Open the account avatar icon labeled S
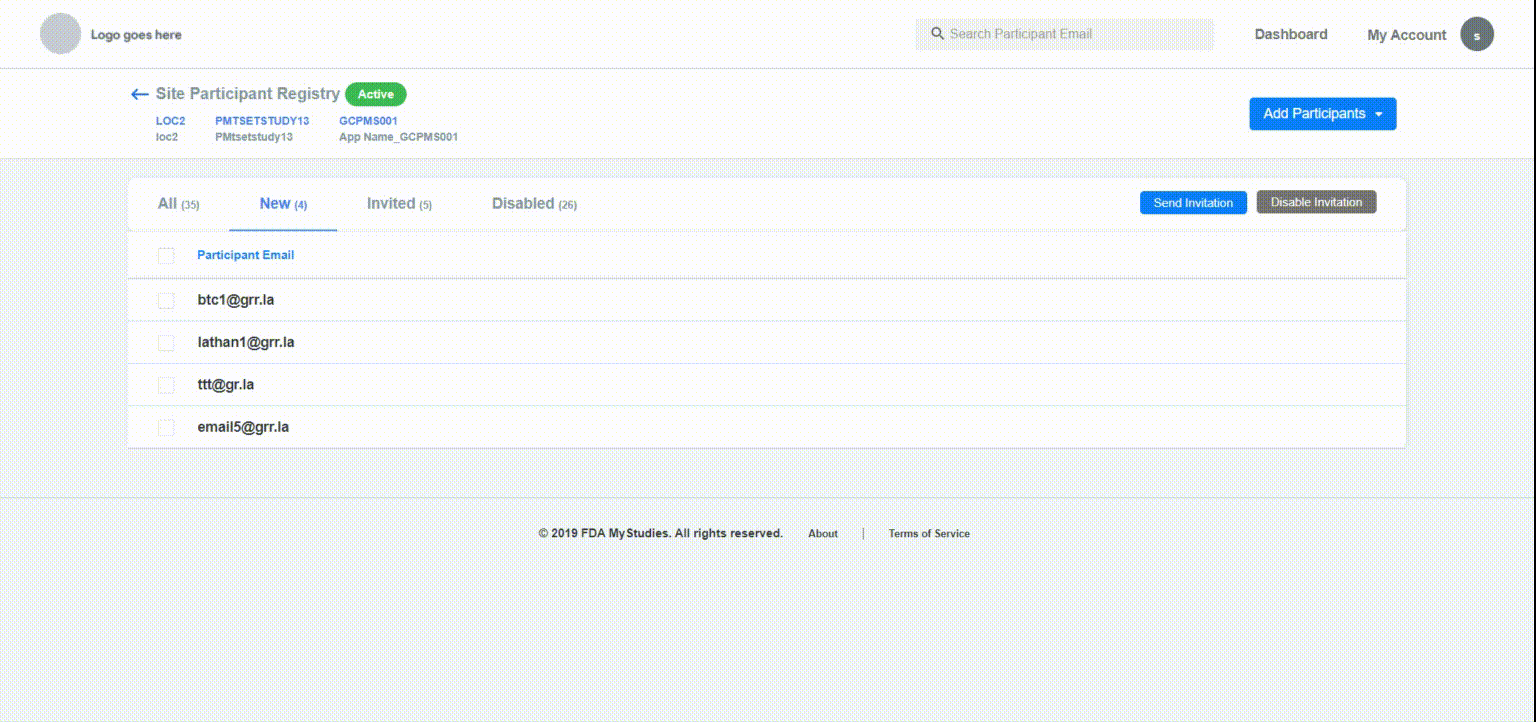 [x=1477, y=33]
